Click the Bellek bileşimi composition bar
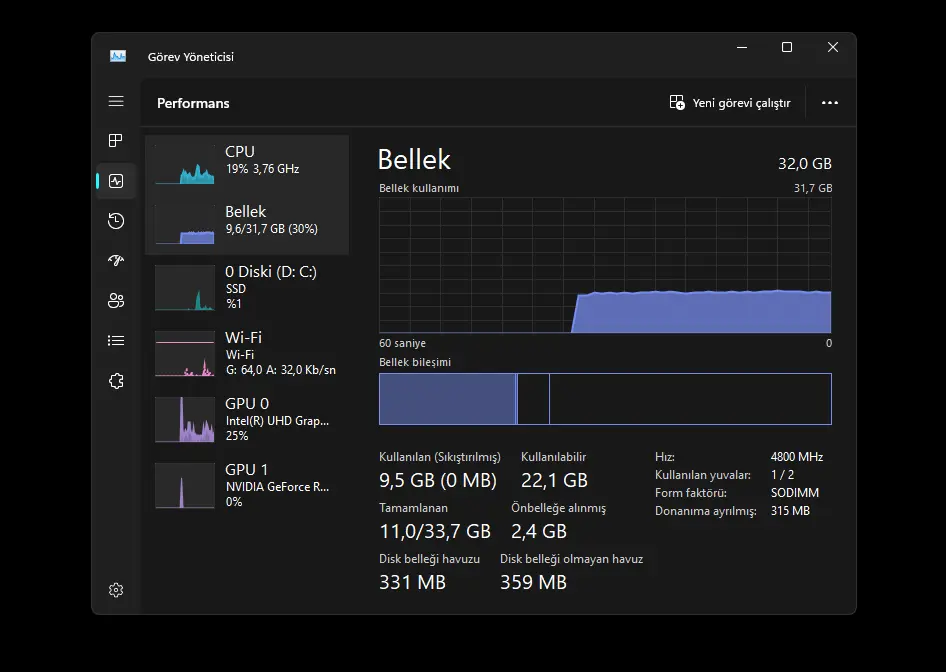The width and height of the screenshot is (946, 672). point(605,399)
